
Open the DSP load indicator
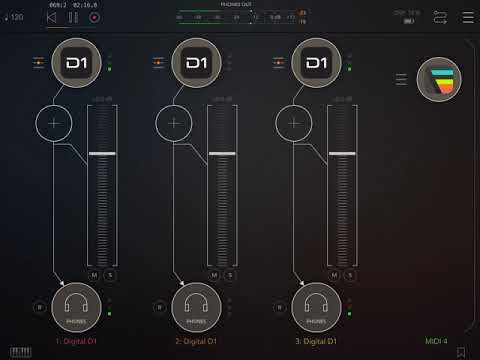pos(408,17)
